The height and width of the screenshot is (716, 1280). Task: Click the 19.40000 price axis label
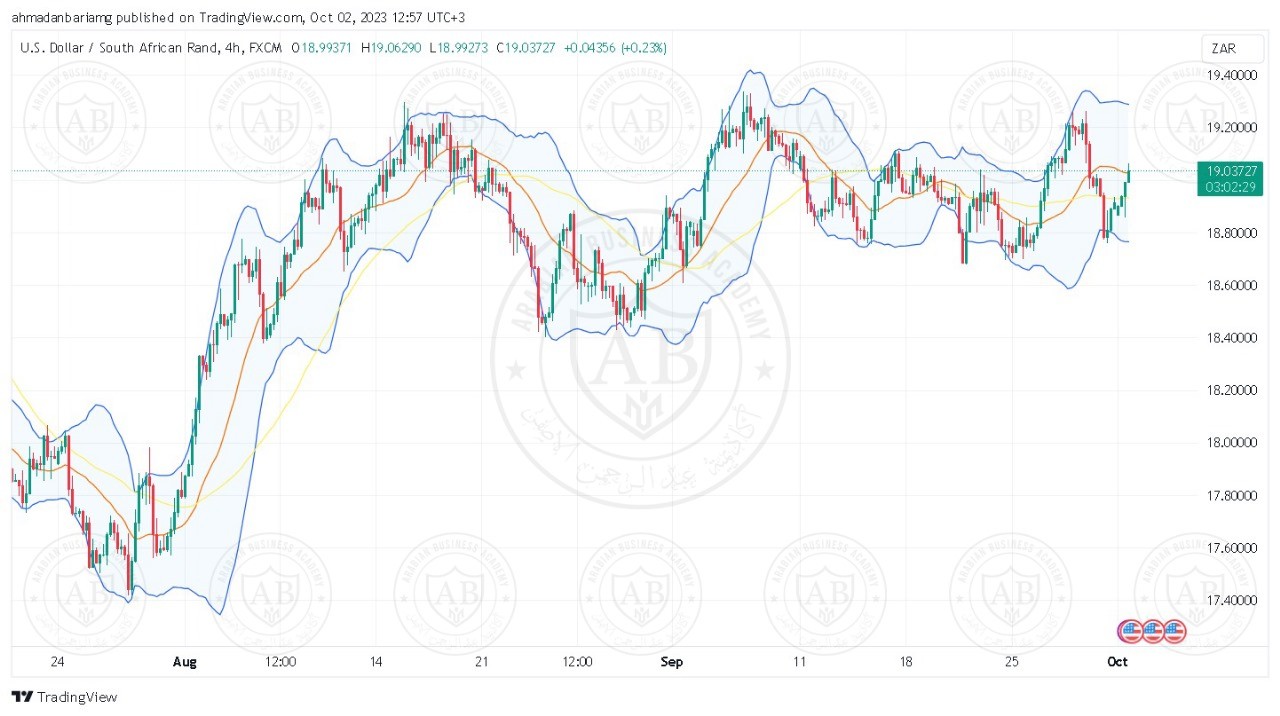[x=1232, y=76]
